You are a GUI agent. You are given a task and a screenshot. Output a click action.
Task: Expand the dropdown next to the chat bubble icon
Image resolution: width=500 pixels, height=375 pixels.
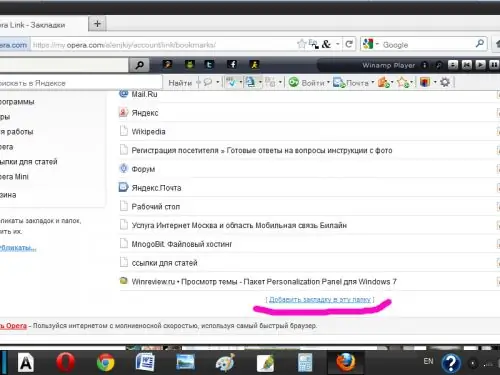pos(218,82)
